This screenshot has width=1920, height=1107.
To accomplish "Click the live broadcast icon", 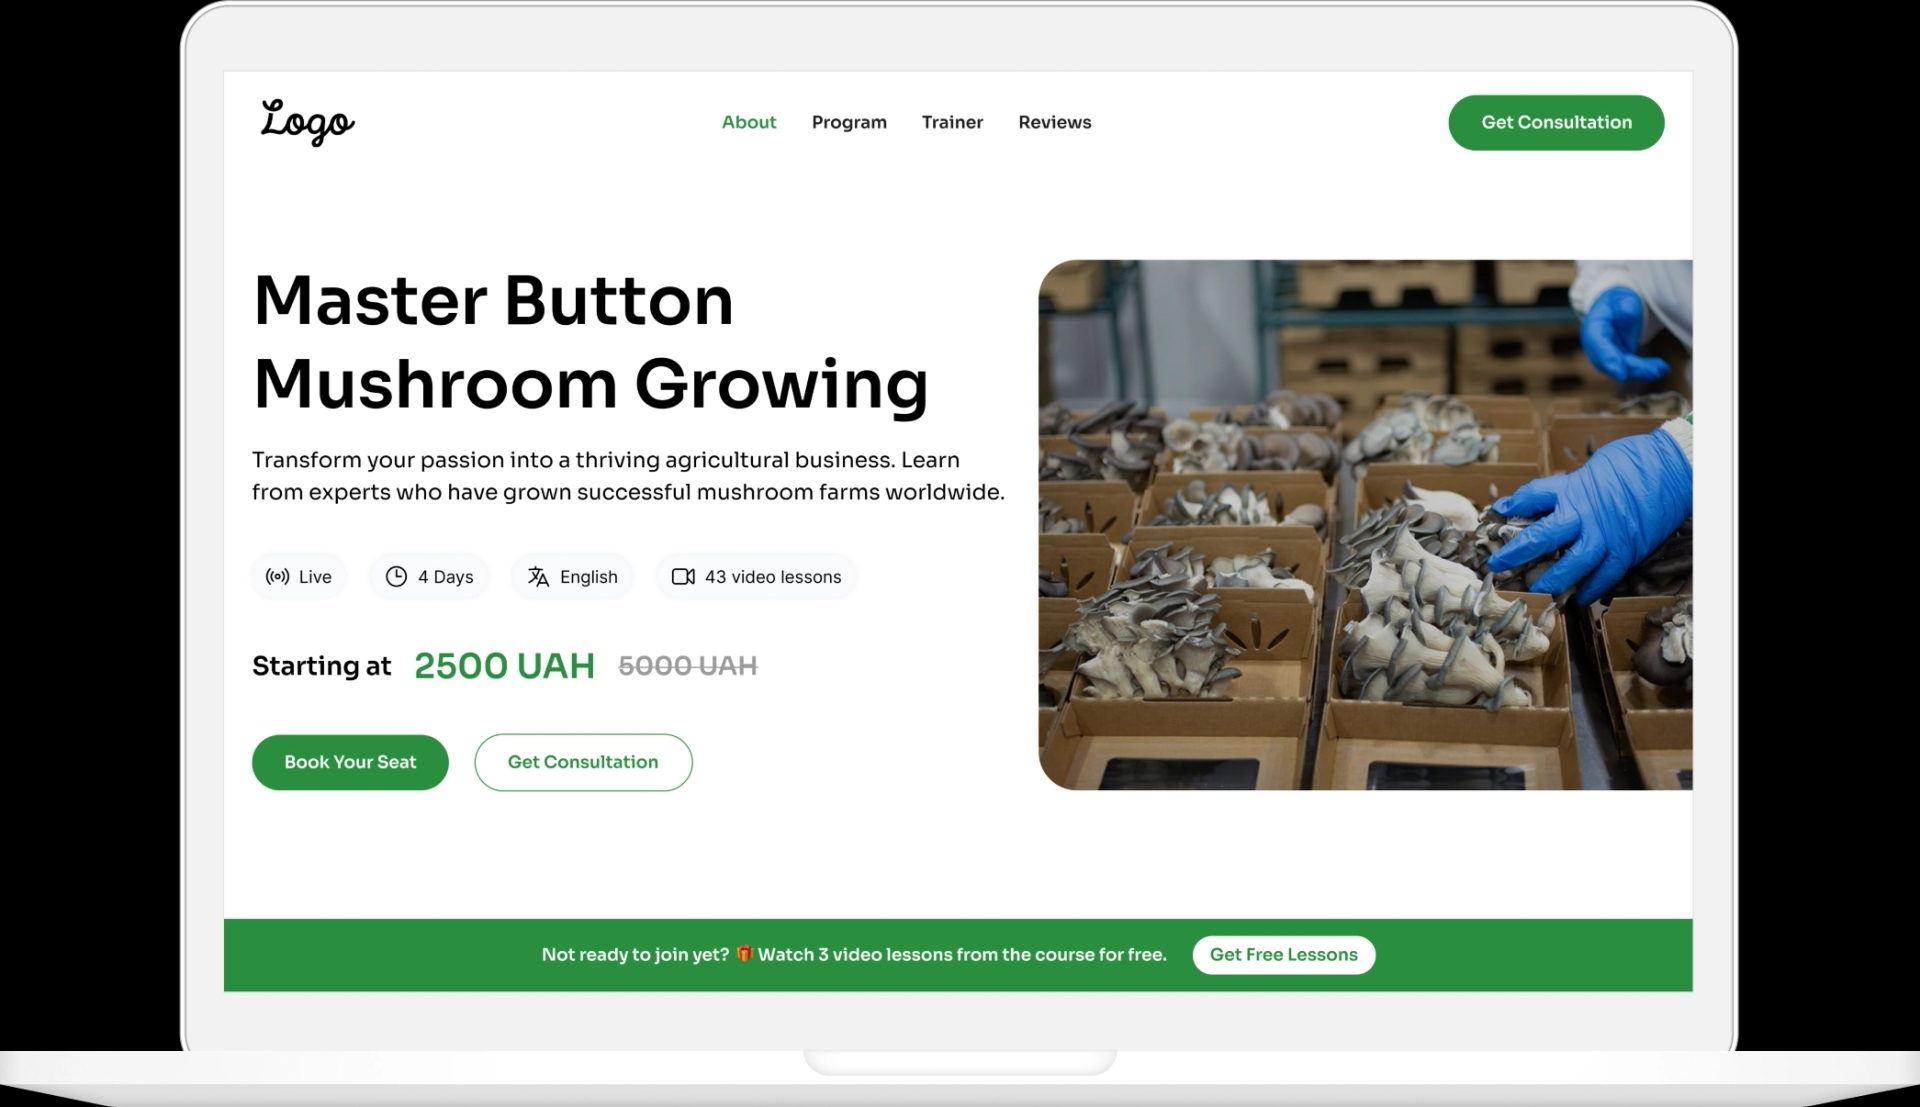I will click(x=277, y=577).
